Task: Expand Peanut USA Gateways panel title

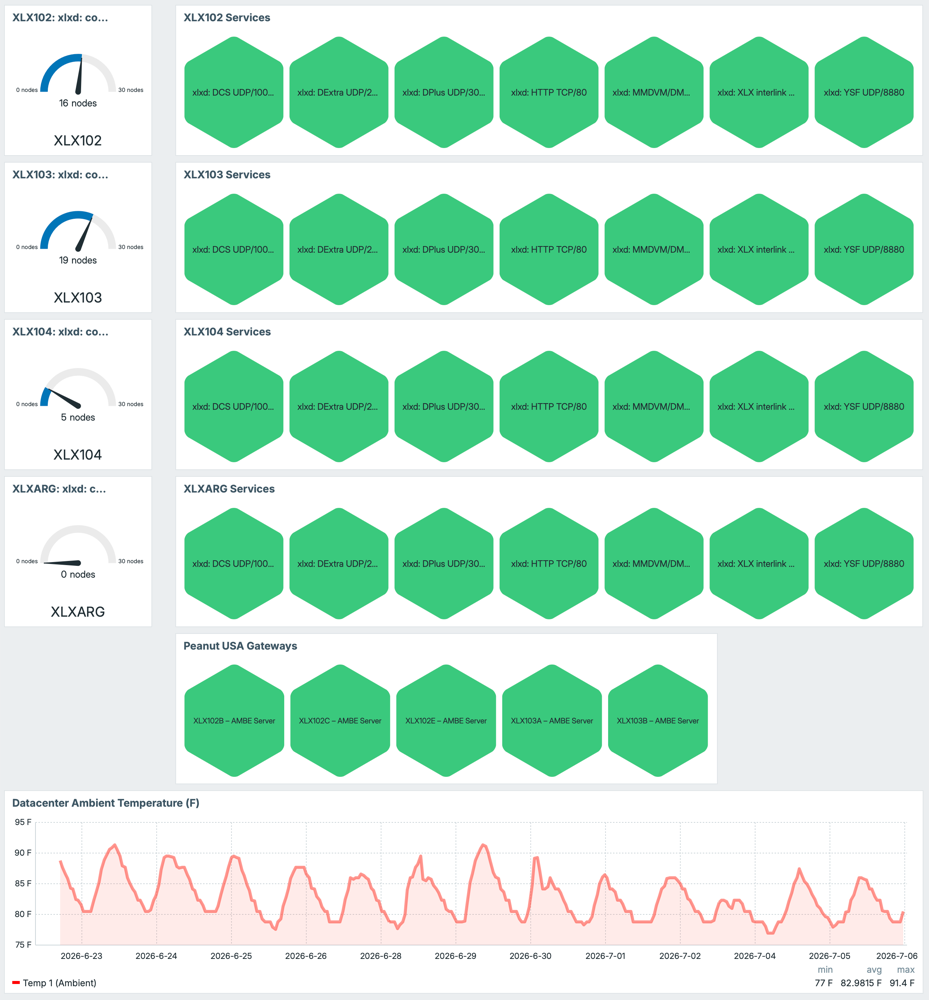Action: coord(240,646)
